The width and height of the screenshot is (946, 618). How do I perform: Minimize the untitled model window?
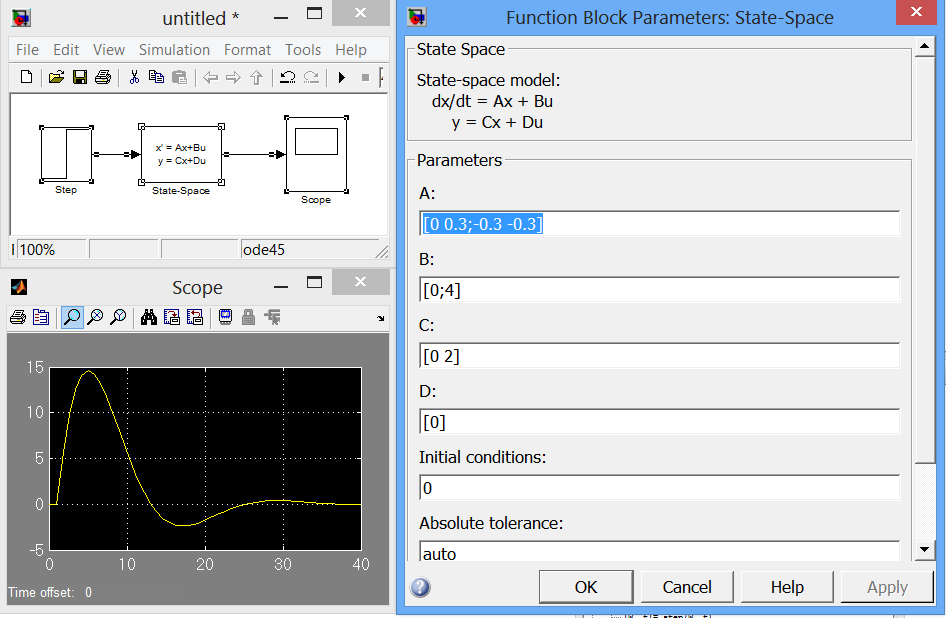[x=281, y=18]
